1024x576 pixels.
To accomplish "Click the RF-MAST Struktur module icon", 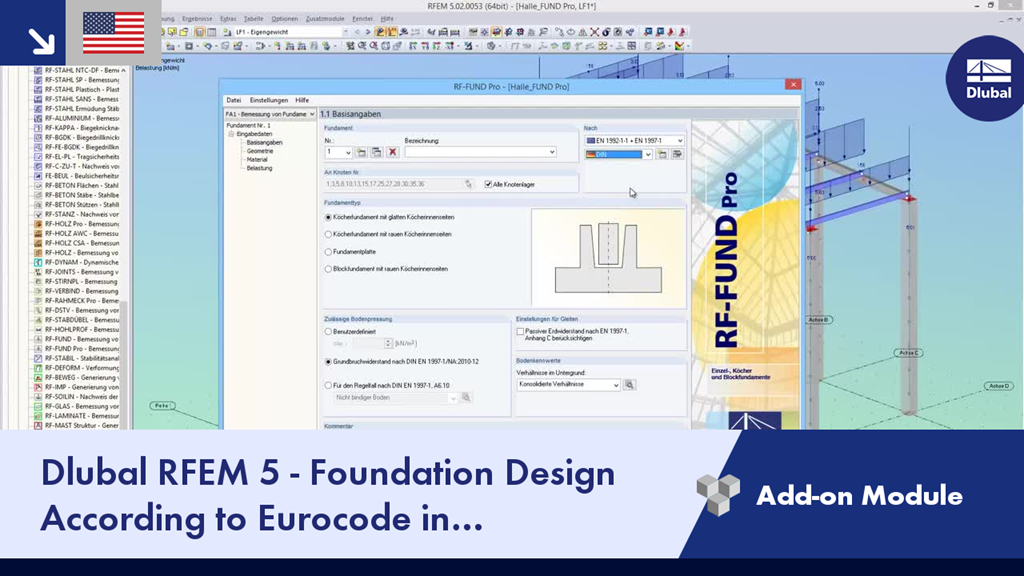I will [38, 425].
